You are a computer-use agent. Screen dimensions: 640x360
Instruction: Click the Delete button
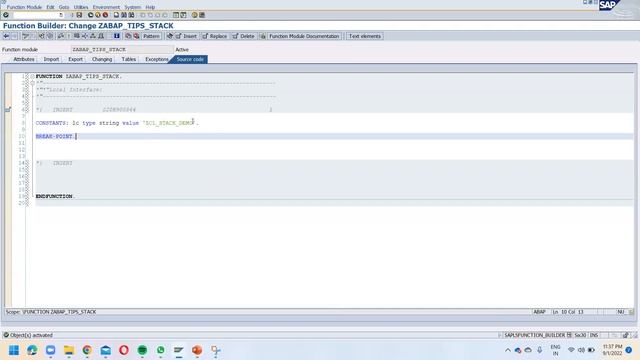tap(243, 36)
